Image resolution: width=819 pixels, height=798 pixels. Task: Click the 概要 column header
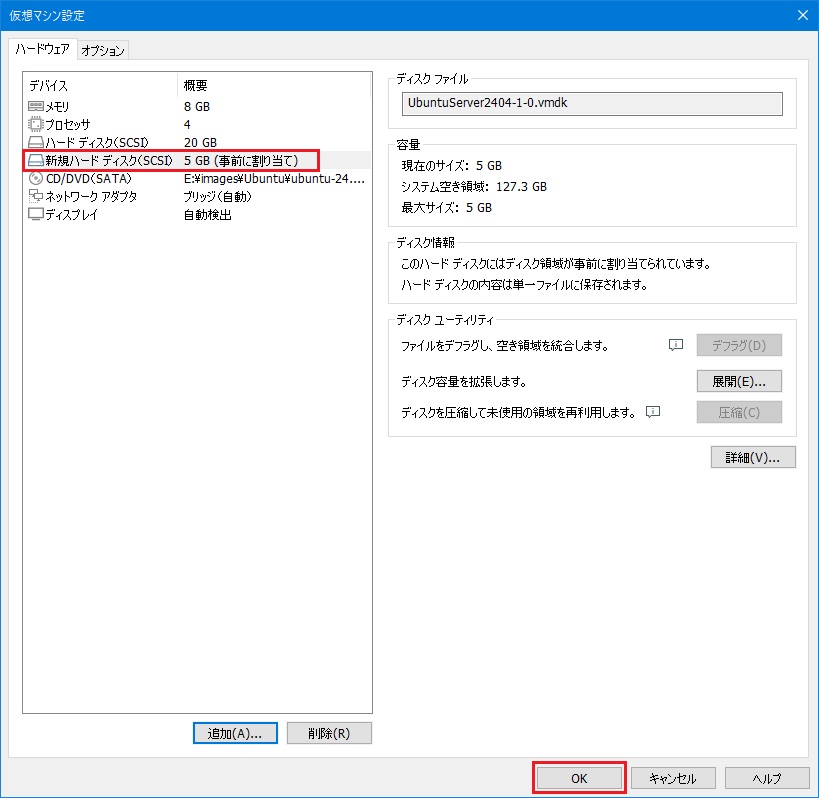[274, 85]
